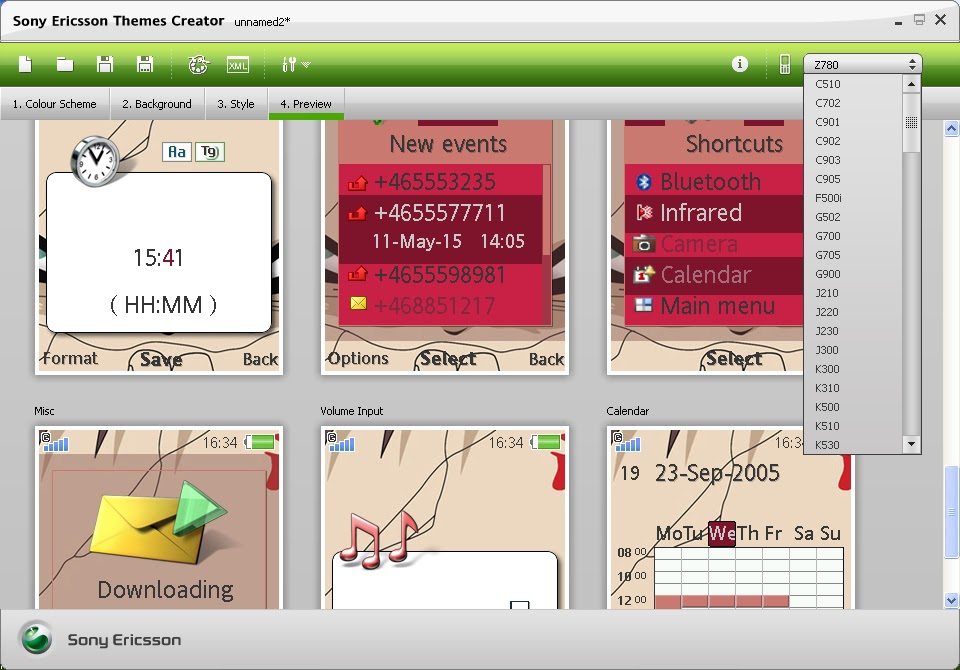
Task: Click the preview pane scrollbar thumb
Action: click(951, 512)
